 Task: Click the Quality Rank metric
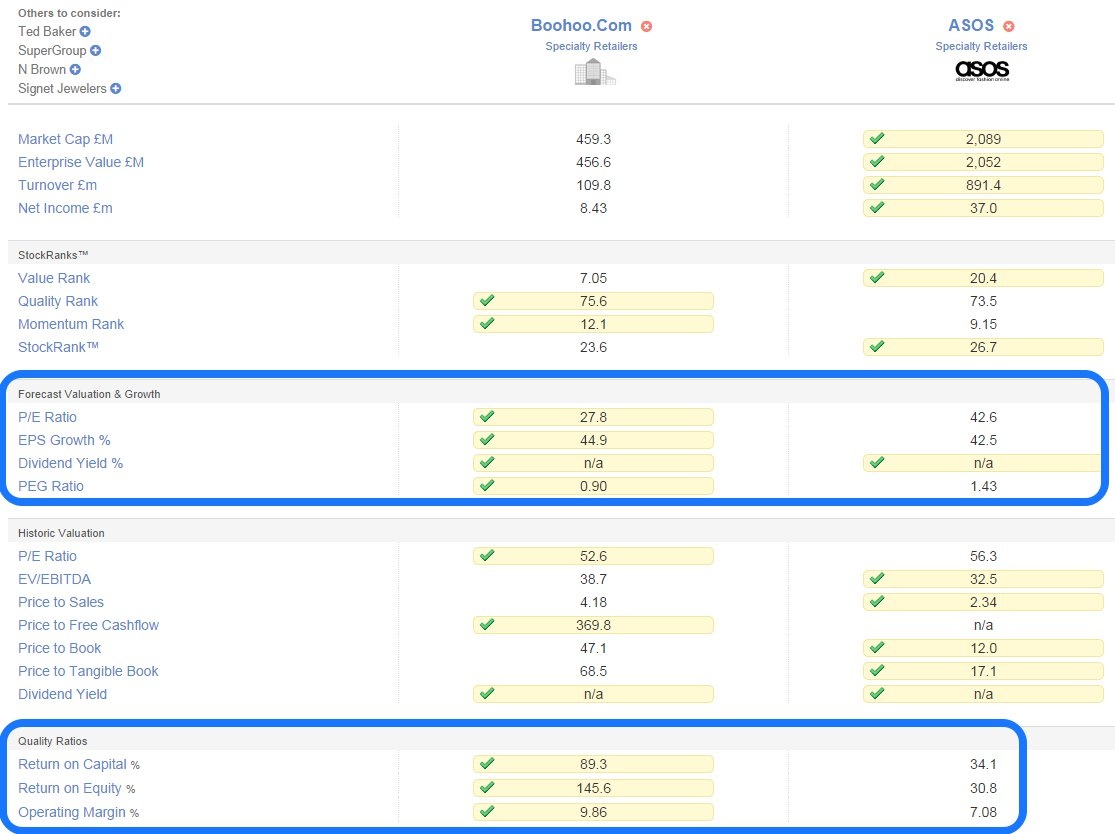coord(58,301)
